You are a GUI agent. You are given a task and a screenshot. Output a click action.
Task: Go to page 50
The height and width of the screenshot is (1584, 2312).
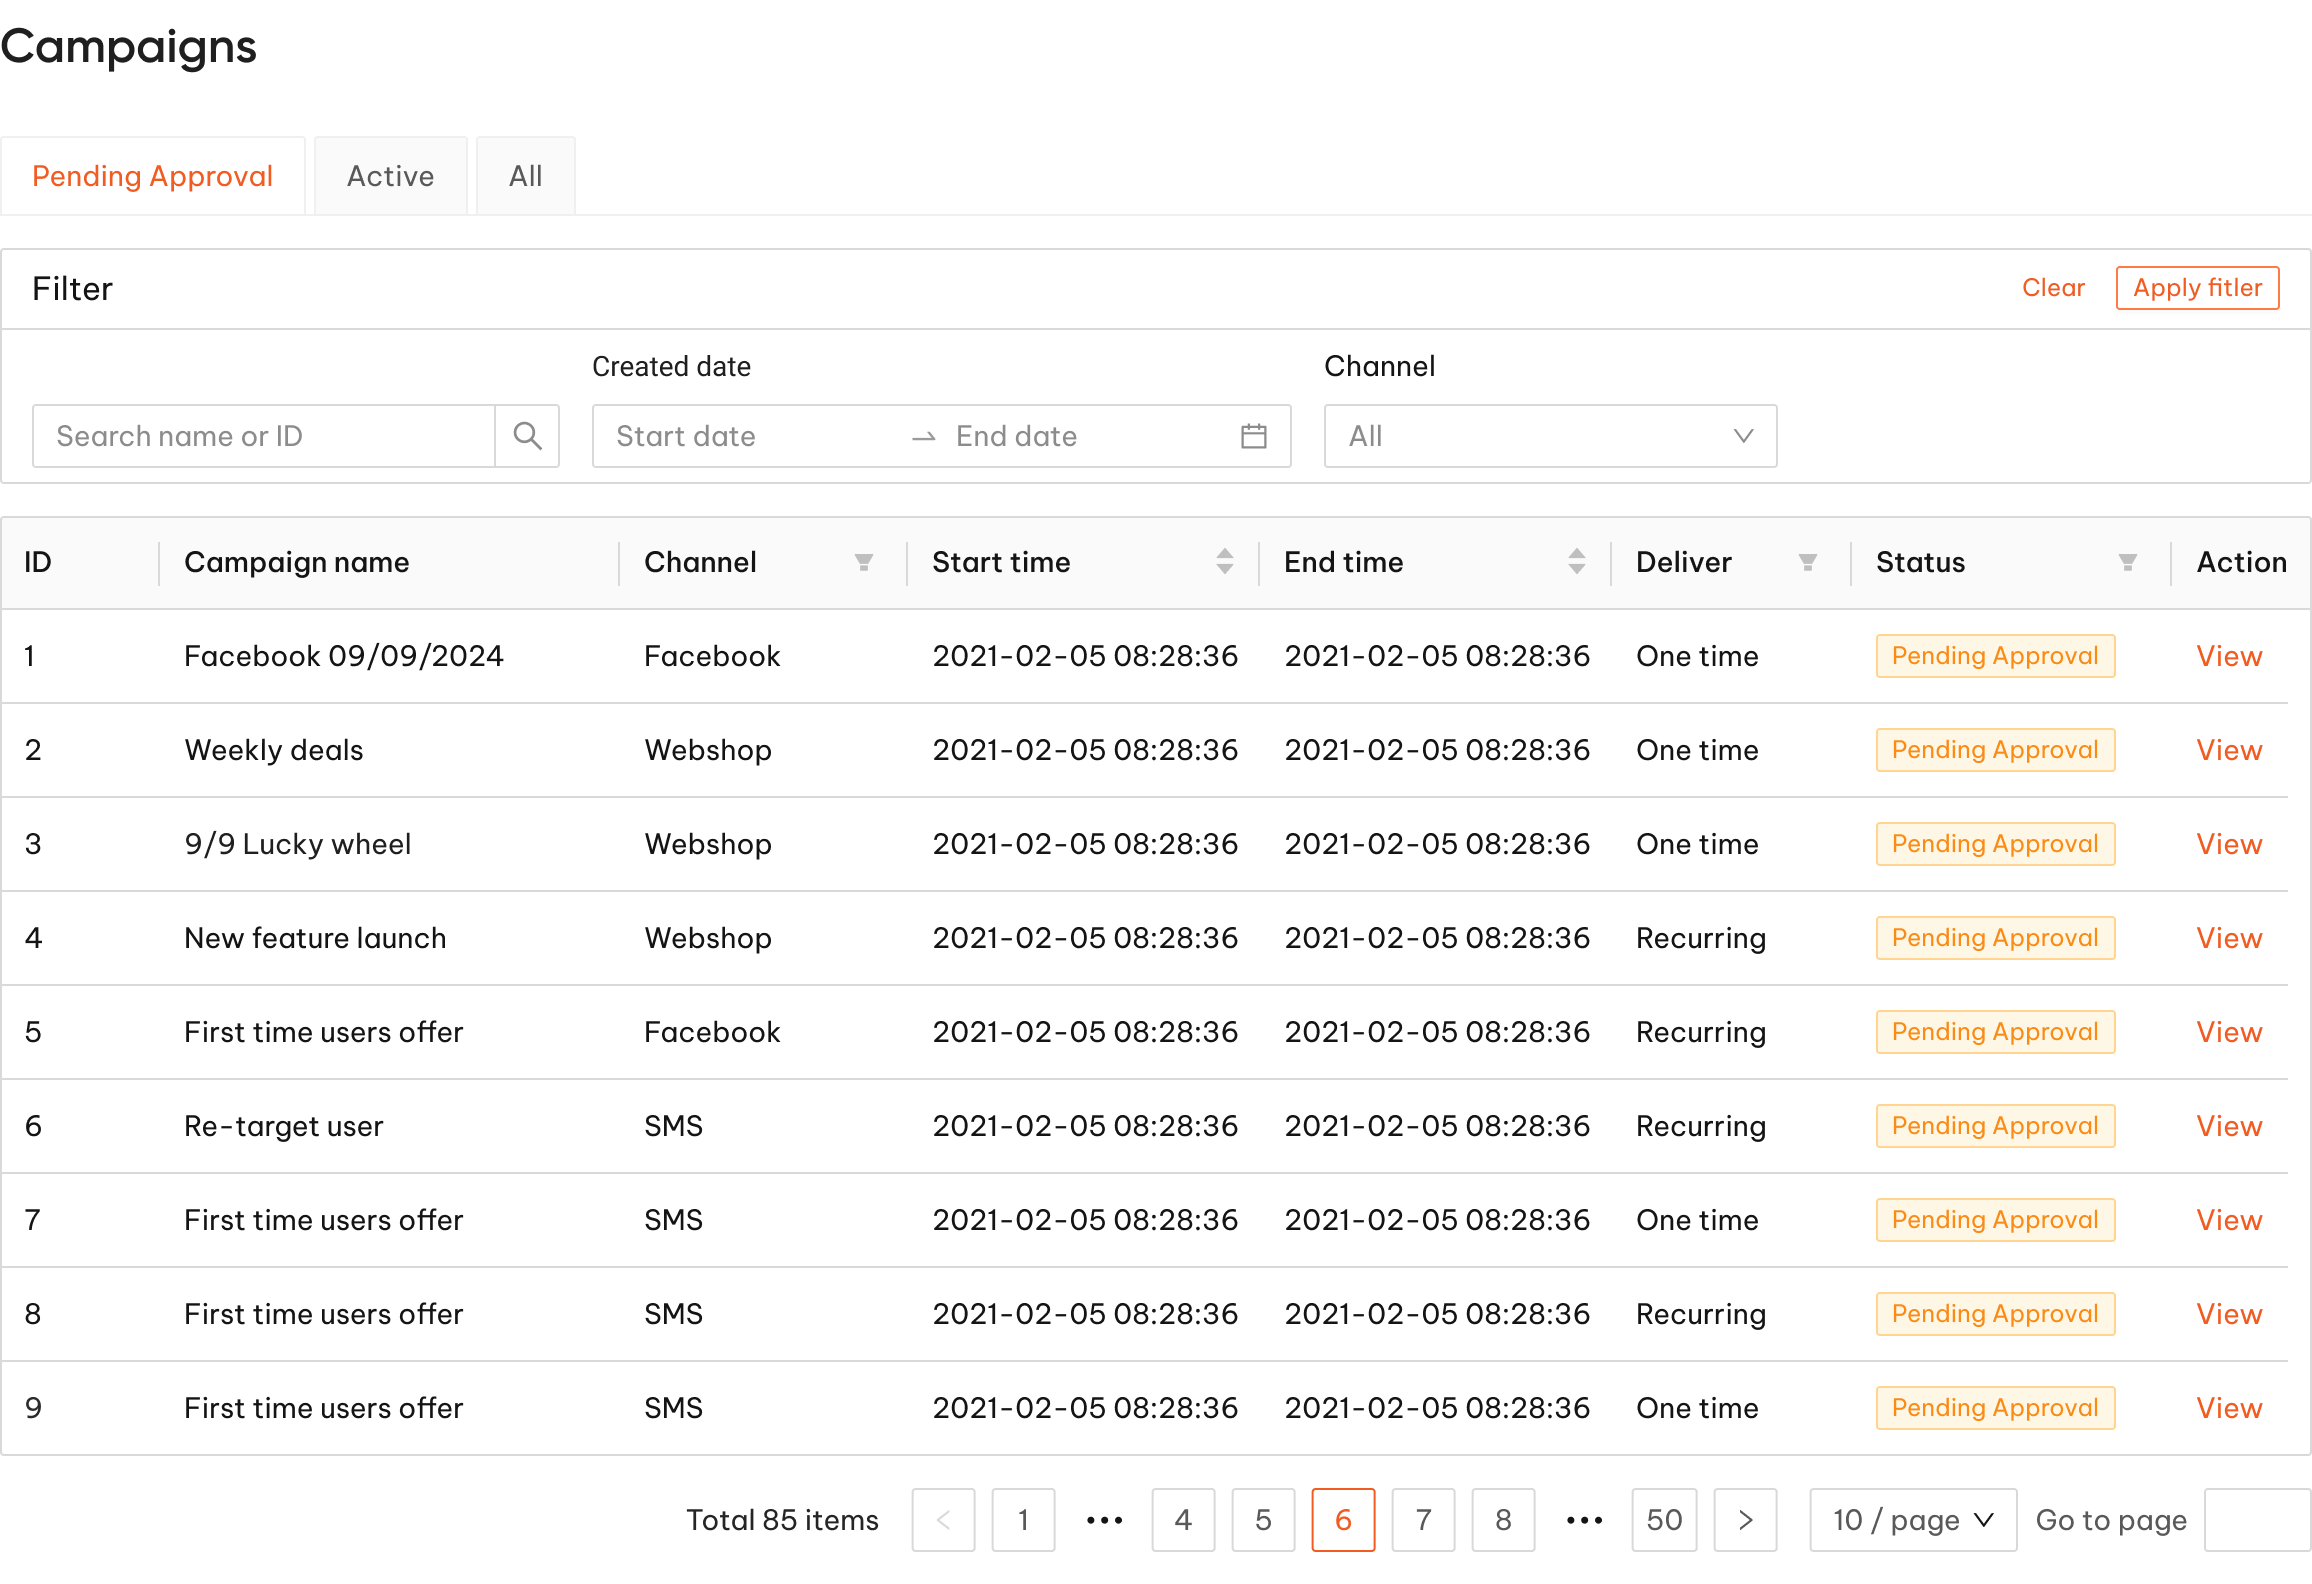(x=1664, y=1520)
